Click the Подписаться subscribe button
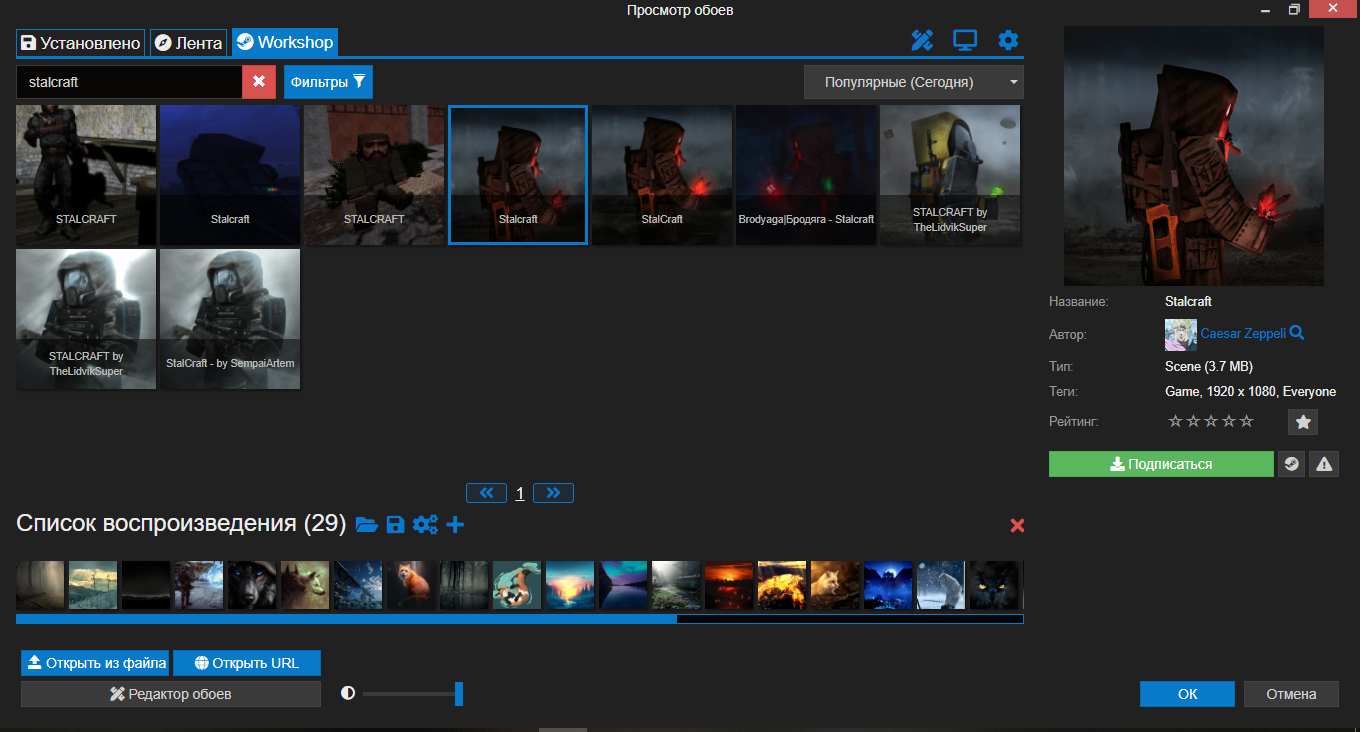 [1161, 464]
